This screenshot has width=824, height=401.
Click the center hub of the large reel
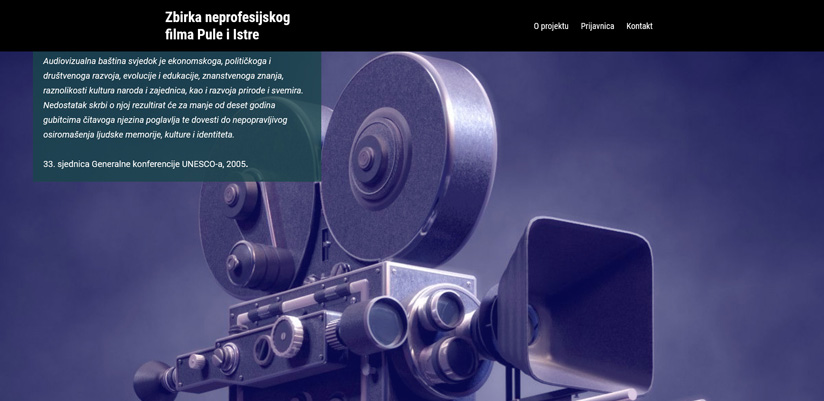[366, 157]
